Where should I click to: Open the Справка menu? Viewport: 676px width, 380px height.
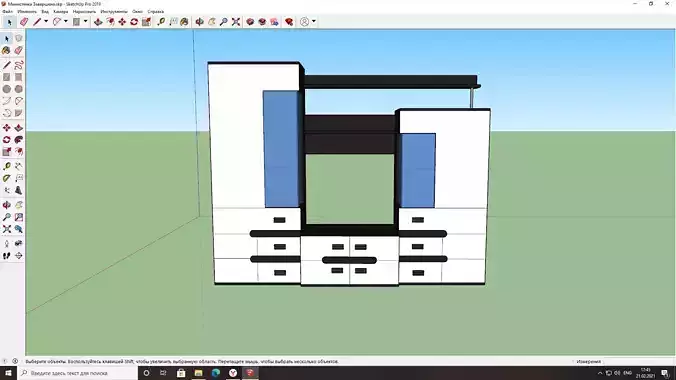[x=156, y=12]
